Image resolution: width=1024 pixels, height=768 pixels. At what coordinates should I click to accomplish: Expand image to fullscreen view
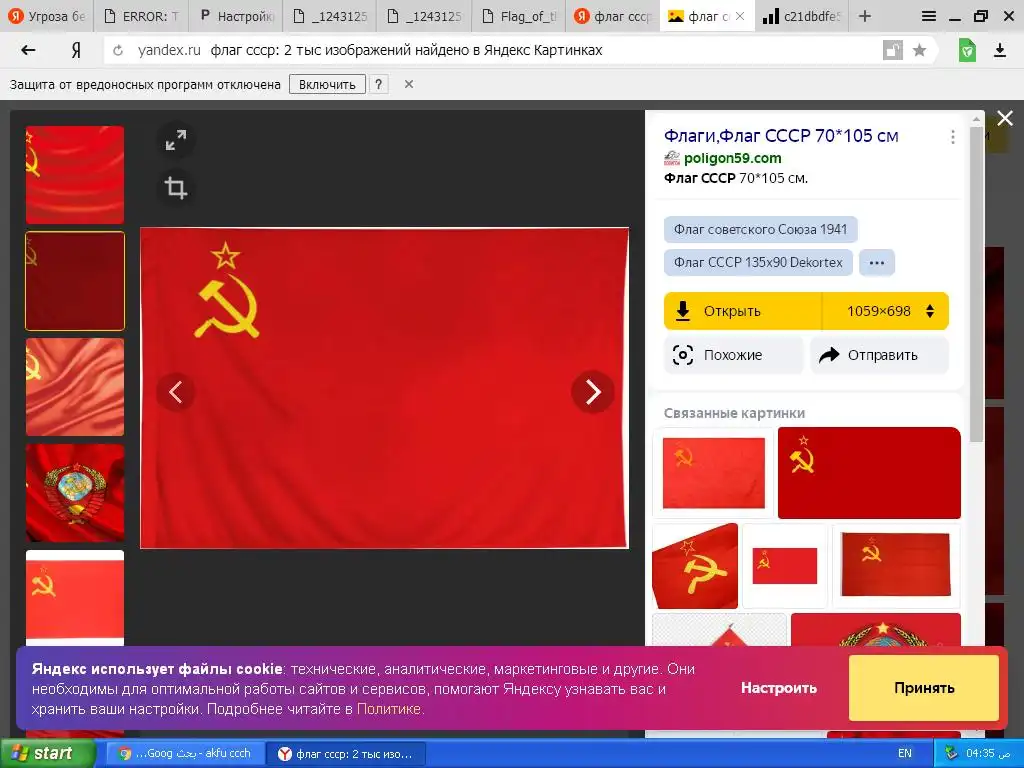tap(176, 140)
